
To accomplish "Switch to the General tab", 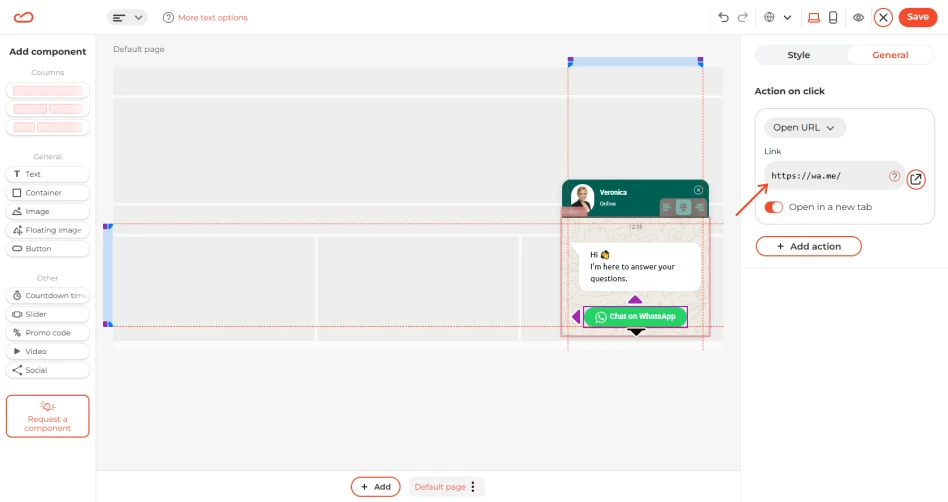I will [890, 55].
